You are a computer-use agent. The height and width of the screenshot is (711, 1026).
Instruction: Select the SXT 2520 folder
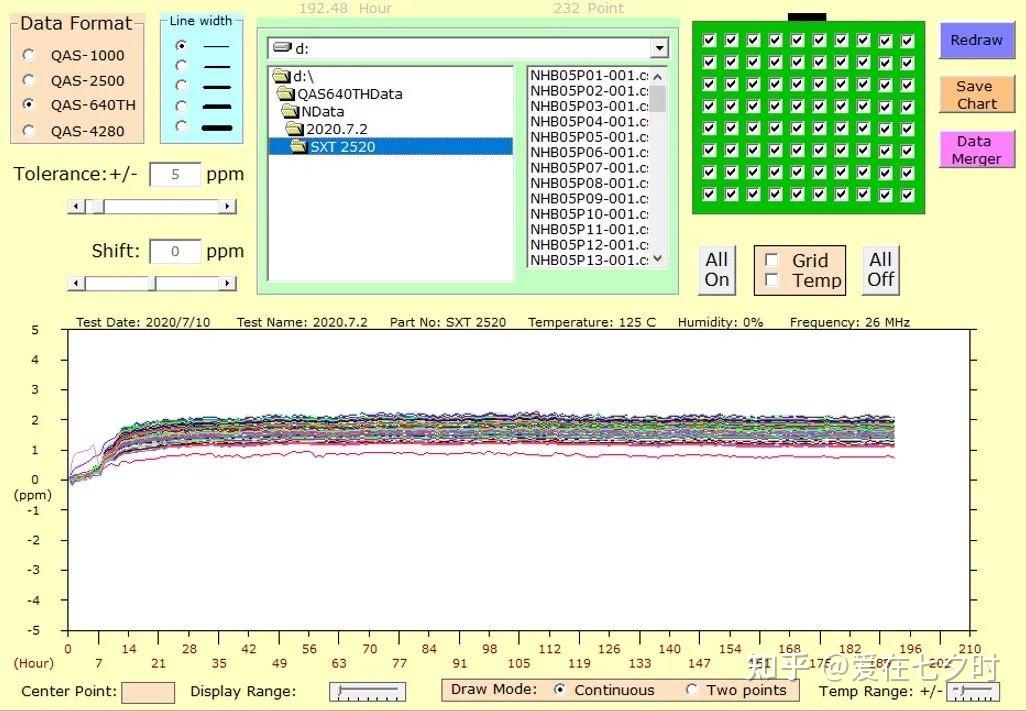click(391, 147)
